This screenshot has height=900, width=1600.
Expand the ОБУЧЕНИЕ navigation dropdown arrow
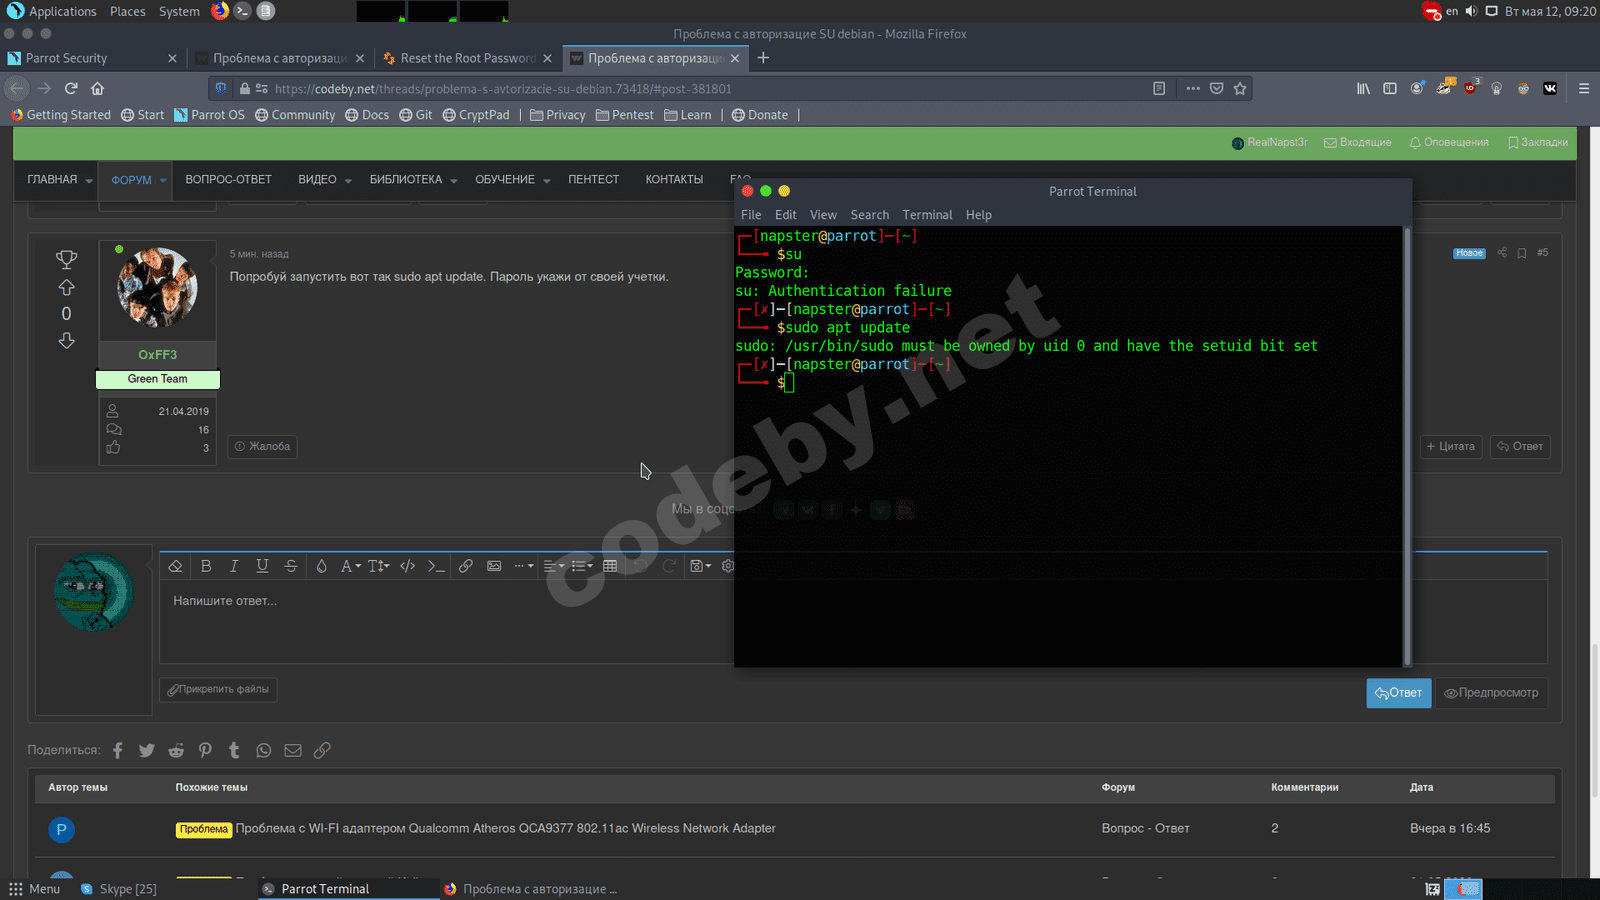click(x=547, y=181)
